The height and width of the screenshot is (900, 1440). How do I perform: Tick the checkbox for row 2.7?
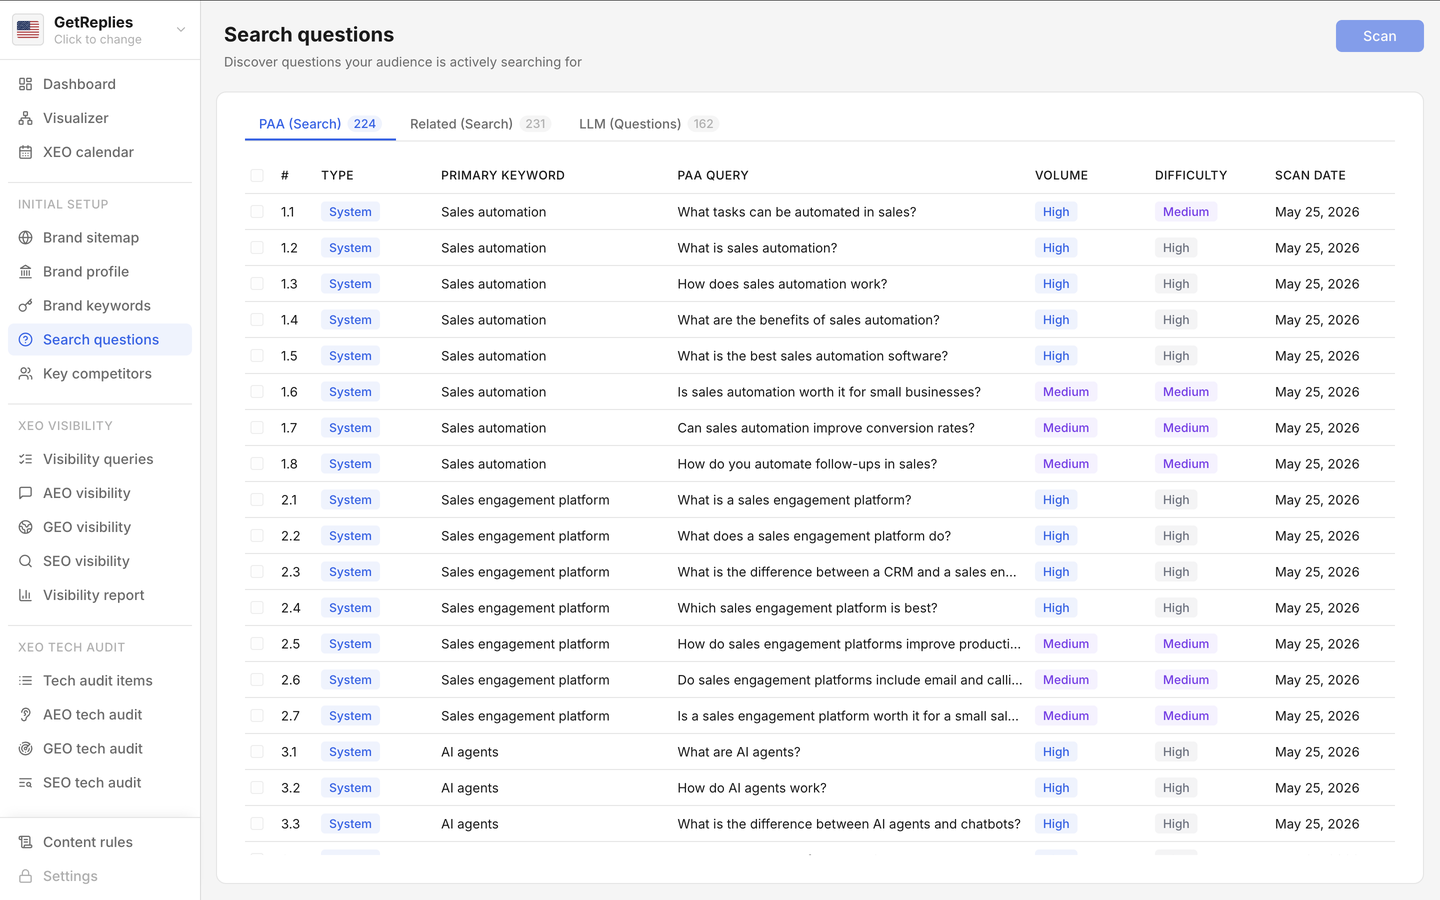point(257,716)
